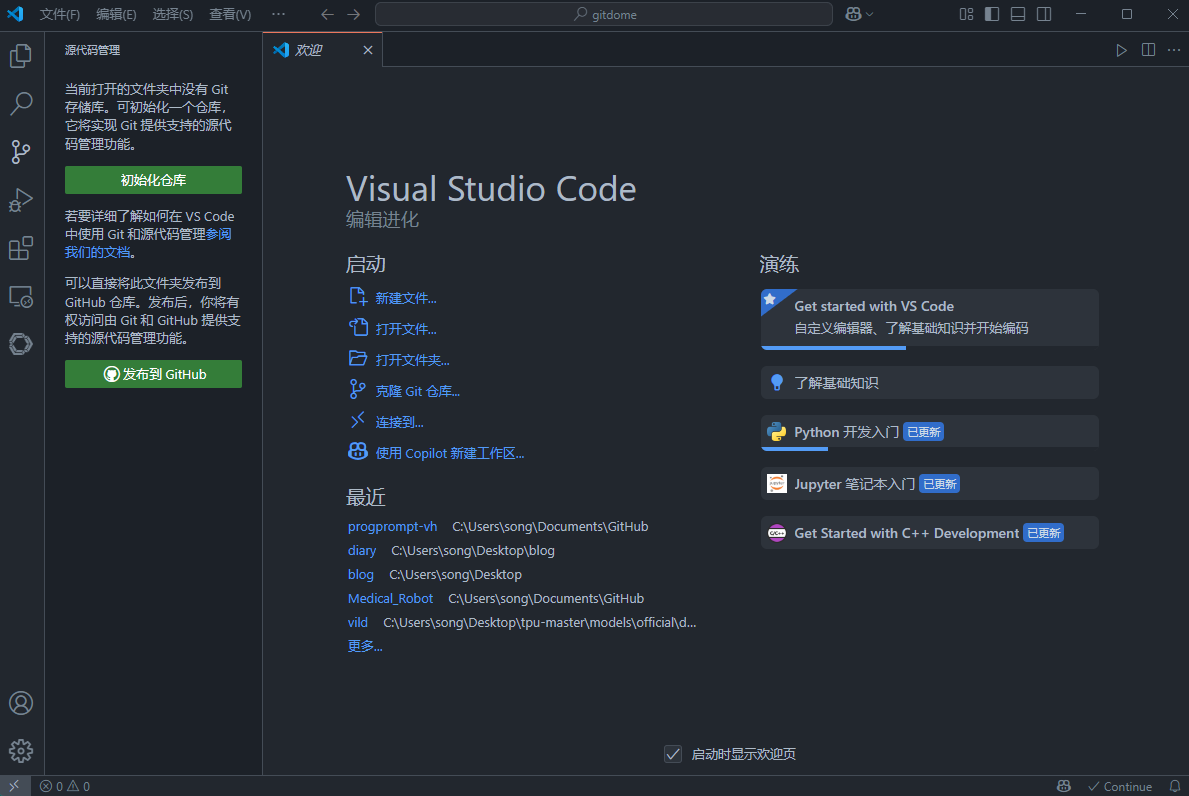Select the Source Control activity icon
1189x796 pixels.
coord(21,152)
